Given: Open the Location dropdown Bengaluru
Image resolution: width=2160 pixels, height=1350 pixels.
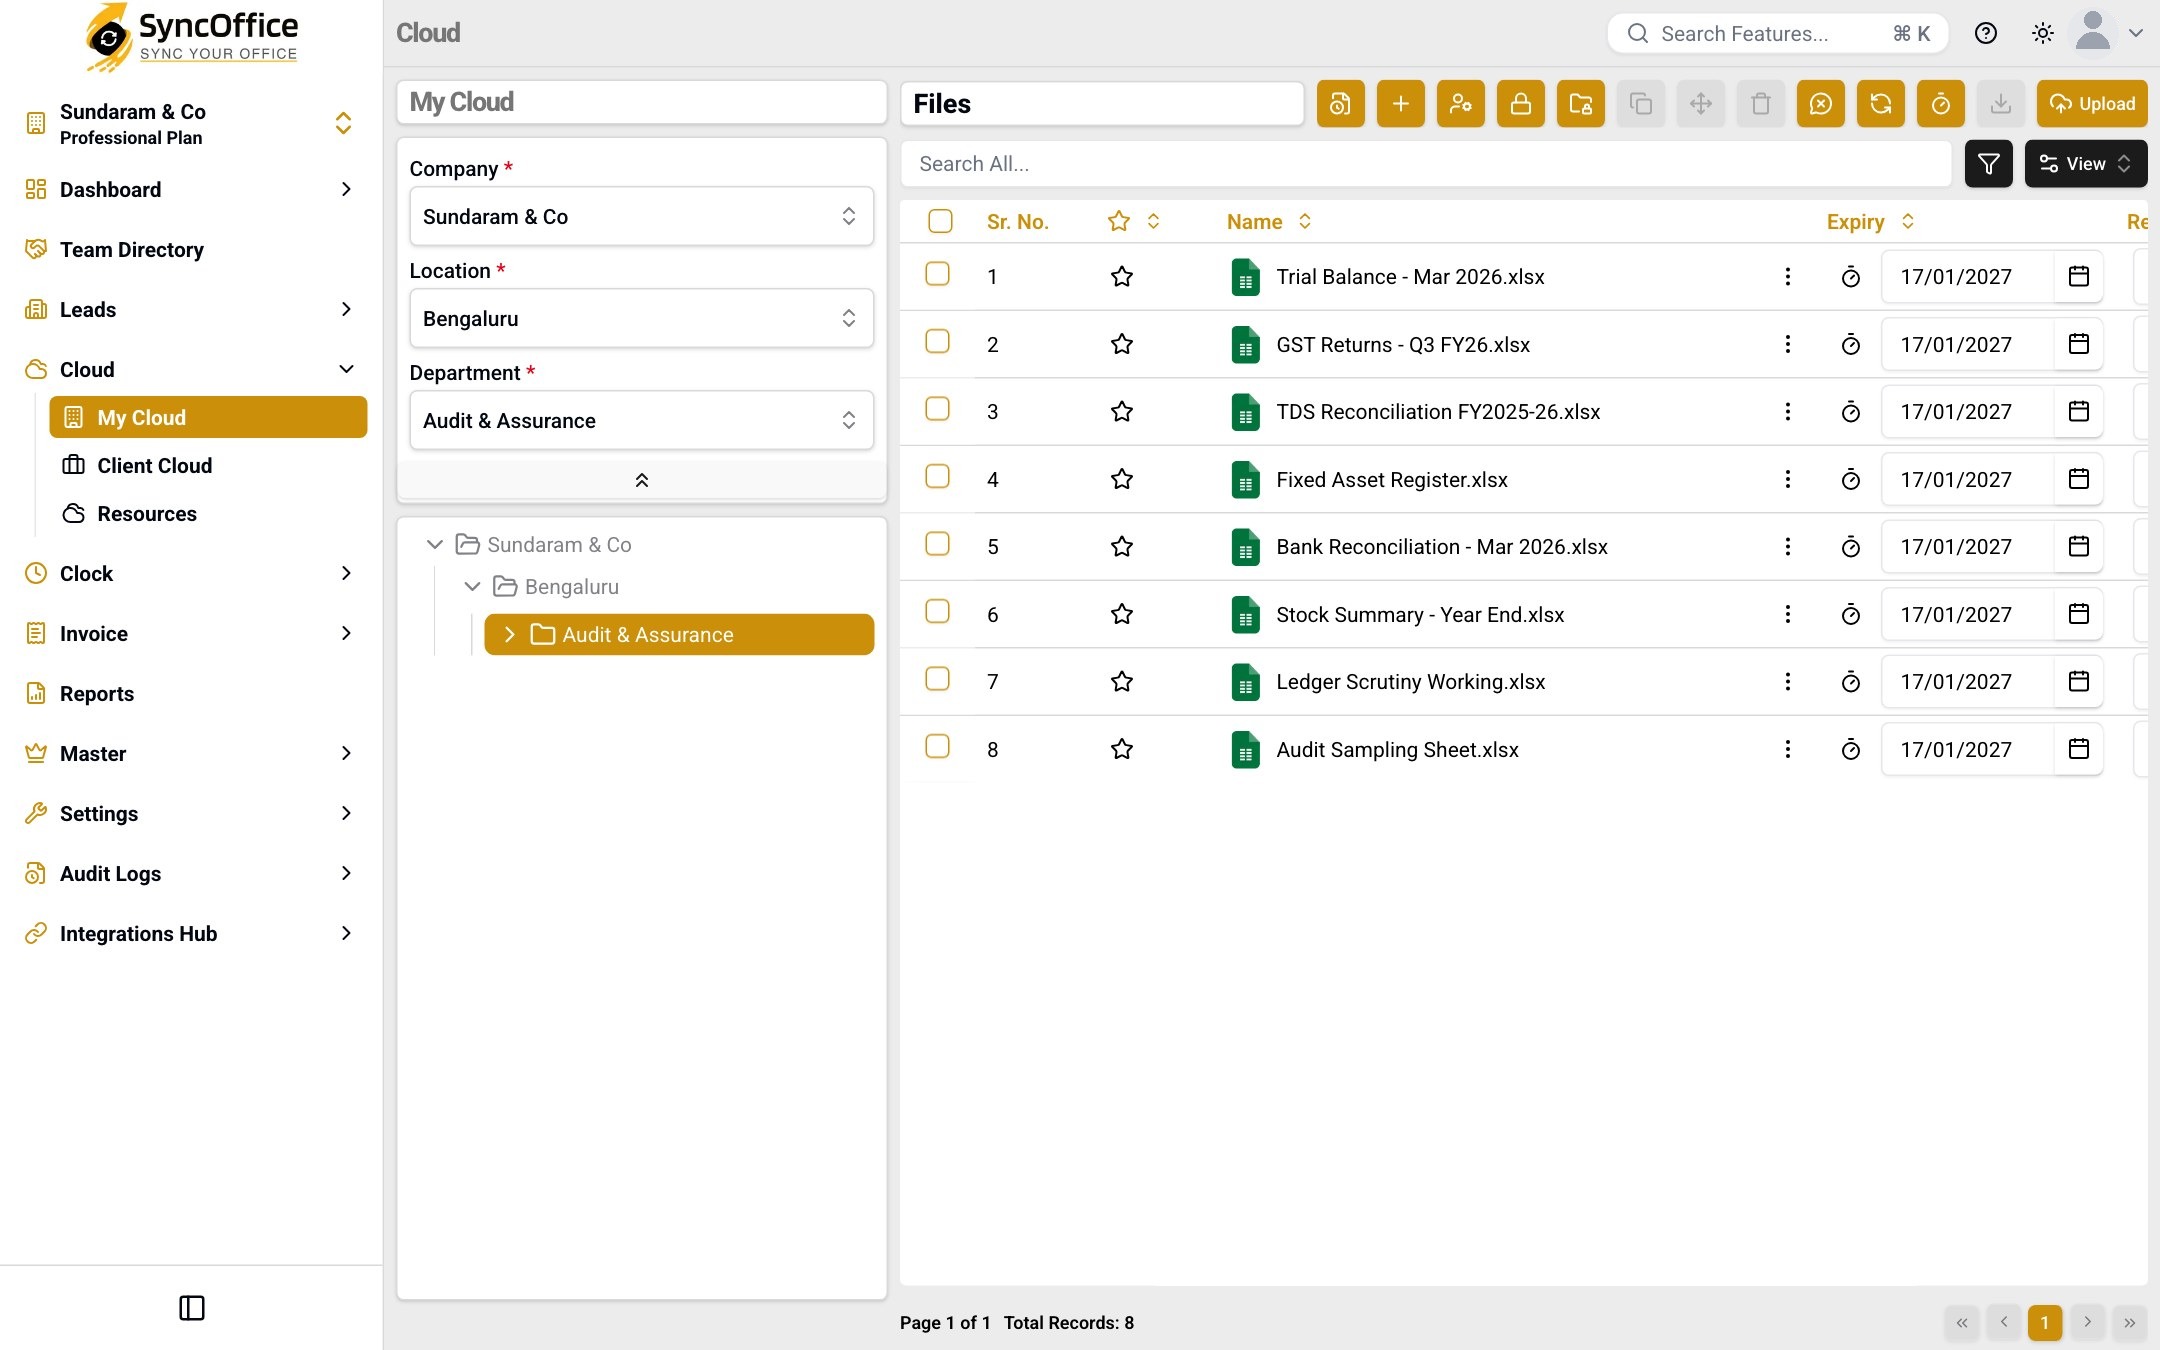Looking at the screenshot, I should coord(641,318).
